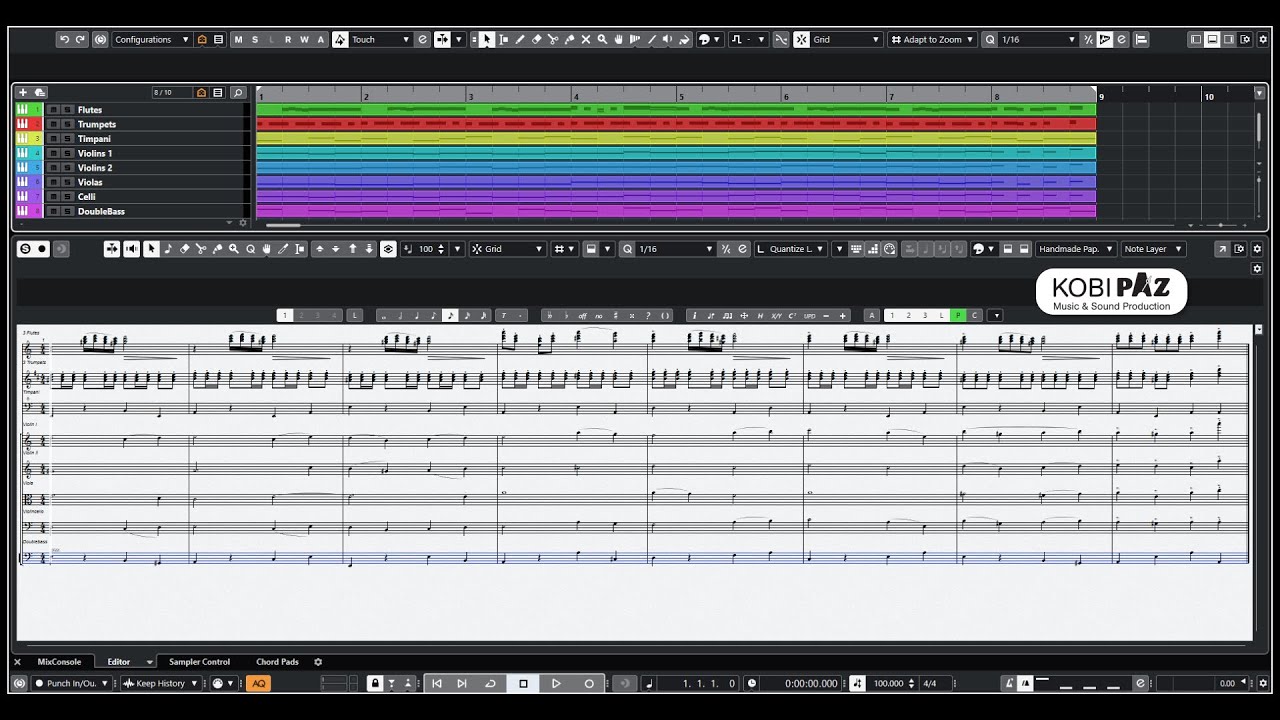Open the Handmade Paper dropdown in score editor
Viewport: 1280px width, 720px height.
(x=1075, y=249)
